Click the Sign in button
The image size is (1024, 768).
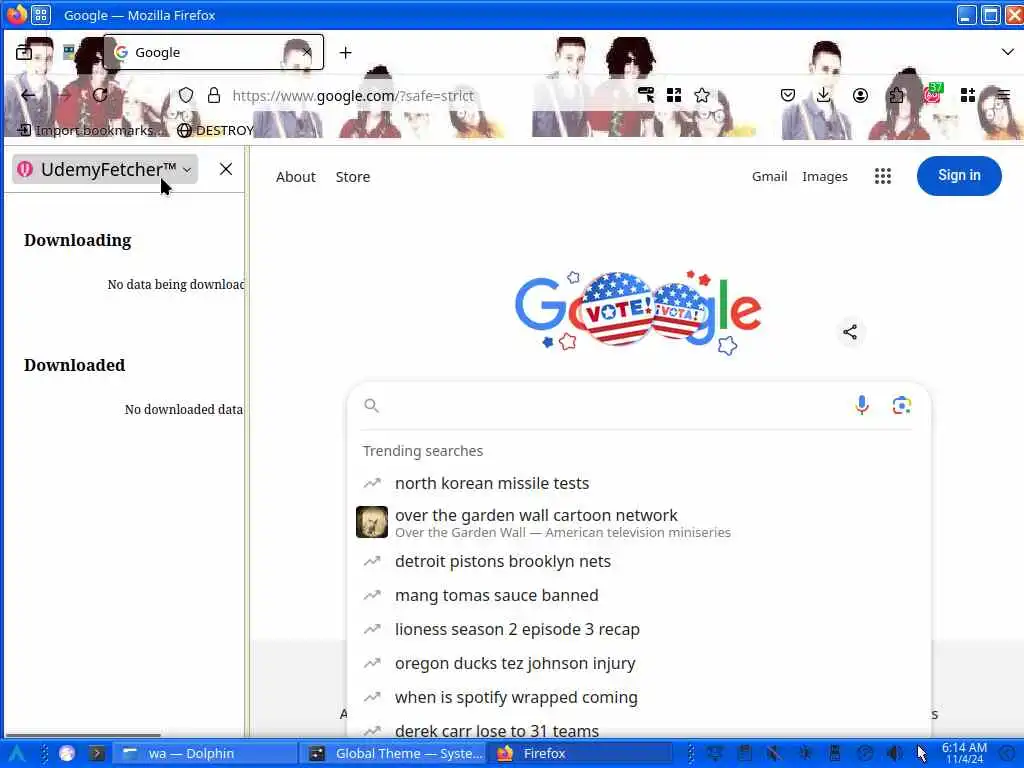pos(959,176)
